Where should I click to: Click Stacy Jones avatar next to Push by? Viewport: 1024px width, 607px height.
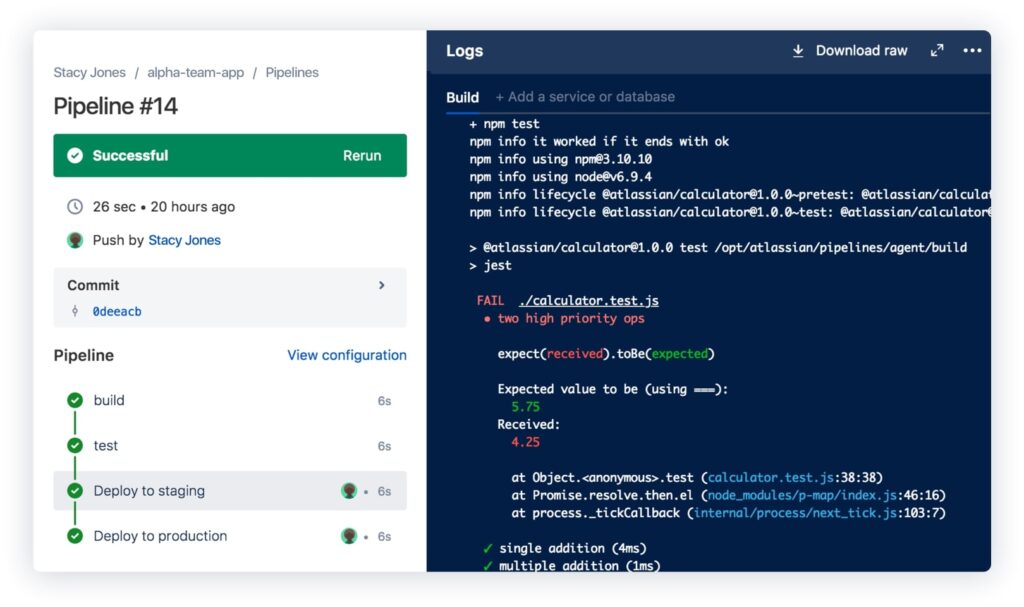point(74,240)
